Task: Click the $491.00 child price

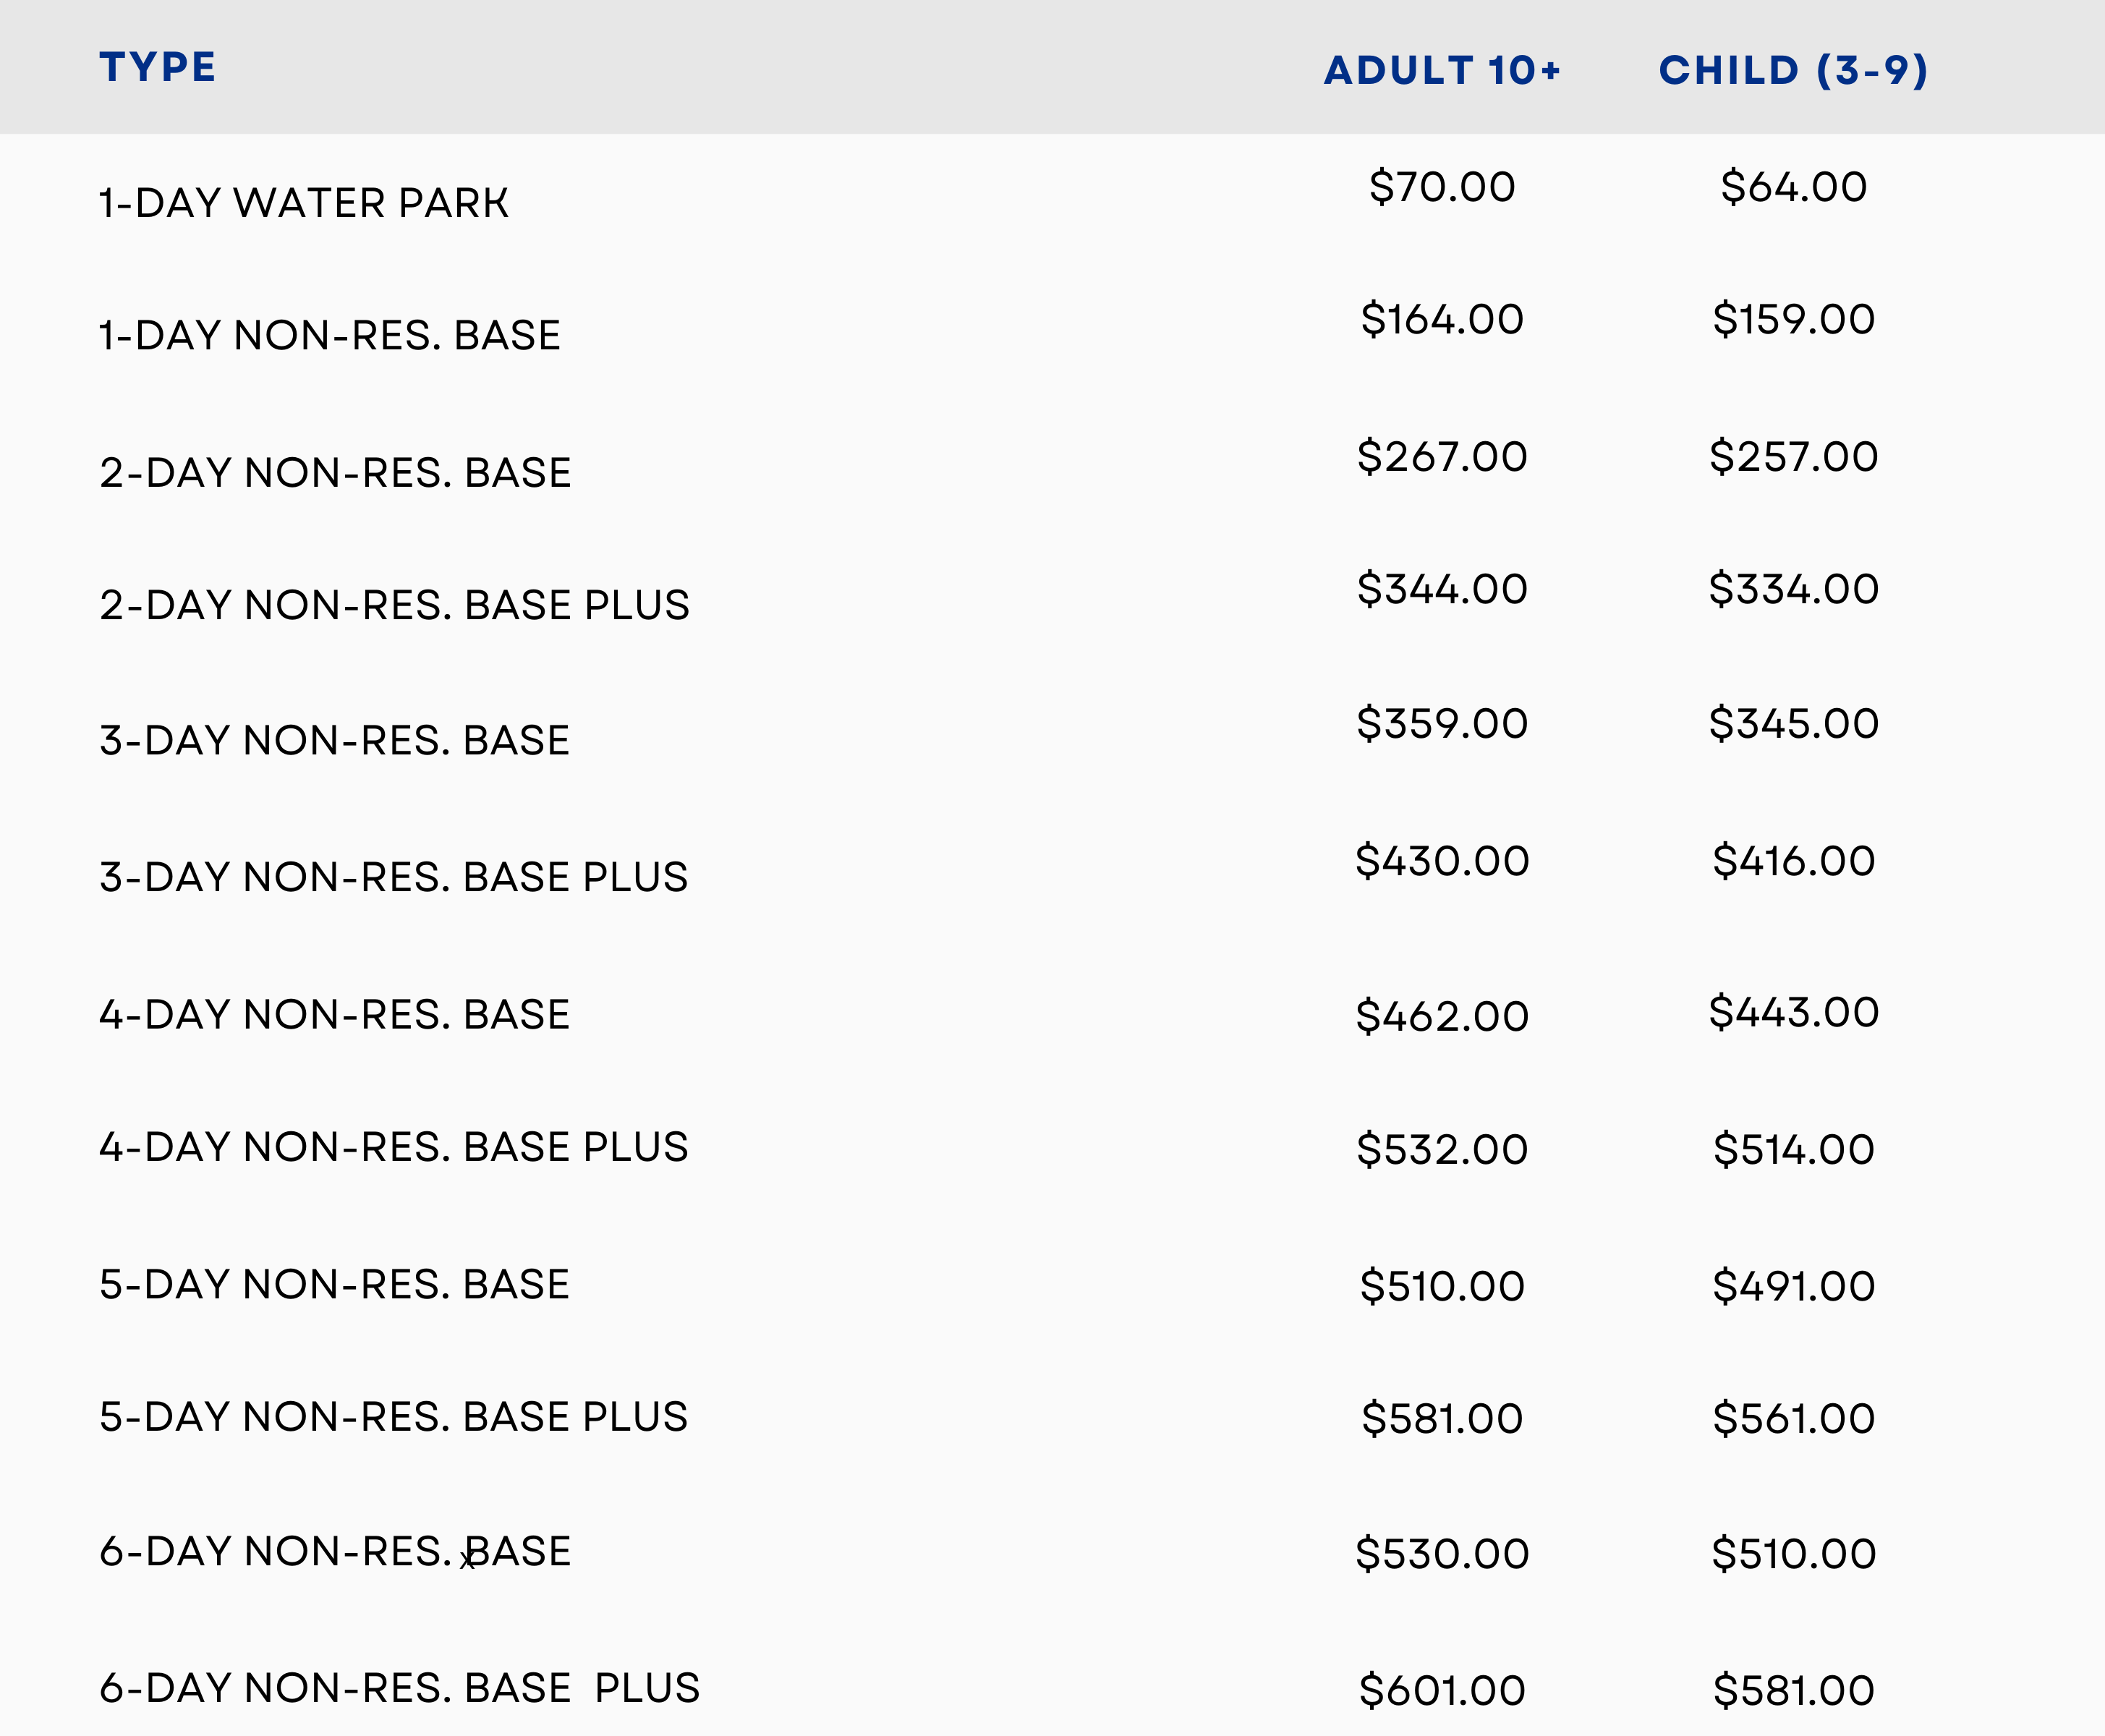Action: click(x=1793, y=1285)
